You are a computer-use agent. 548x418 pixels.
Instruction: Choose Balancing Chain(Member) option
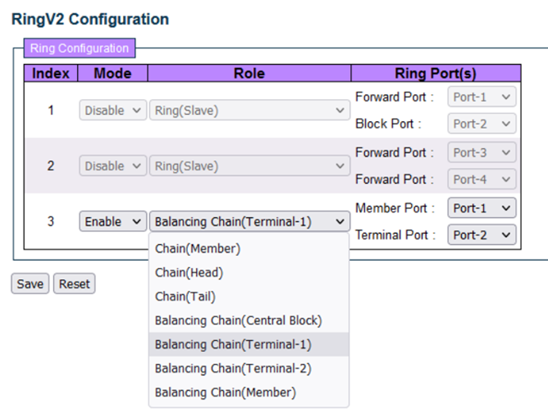pyautogui.click(x=248, y=392)
